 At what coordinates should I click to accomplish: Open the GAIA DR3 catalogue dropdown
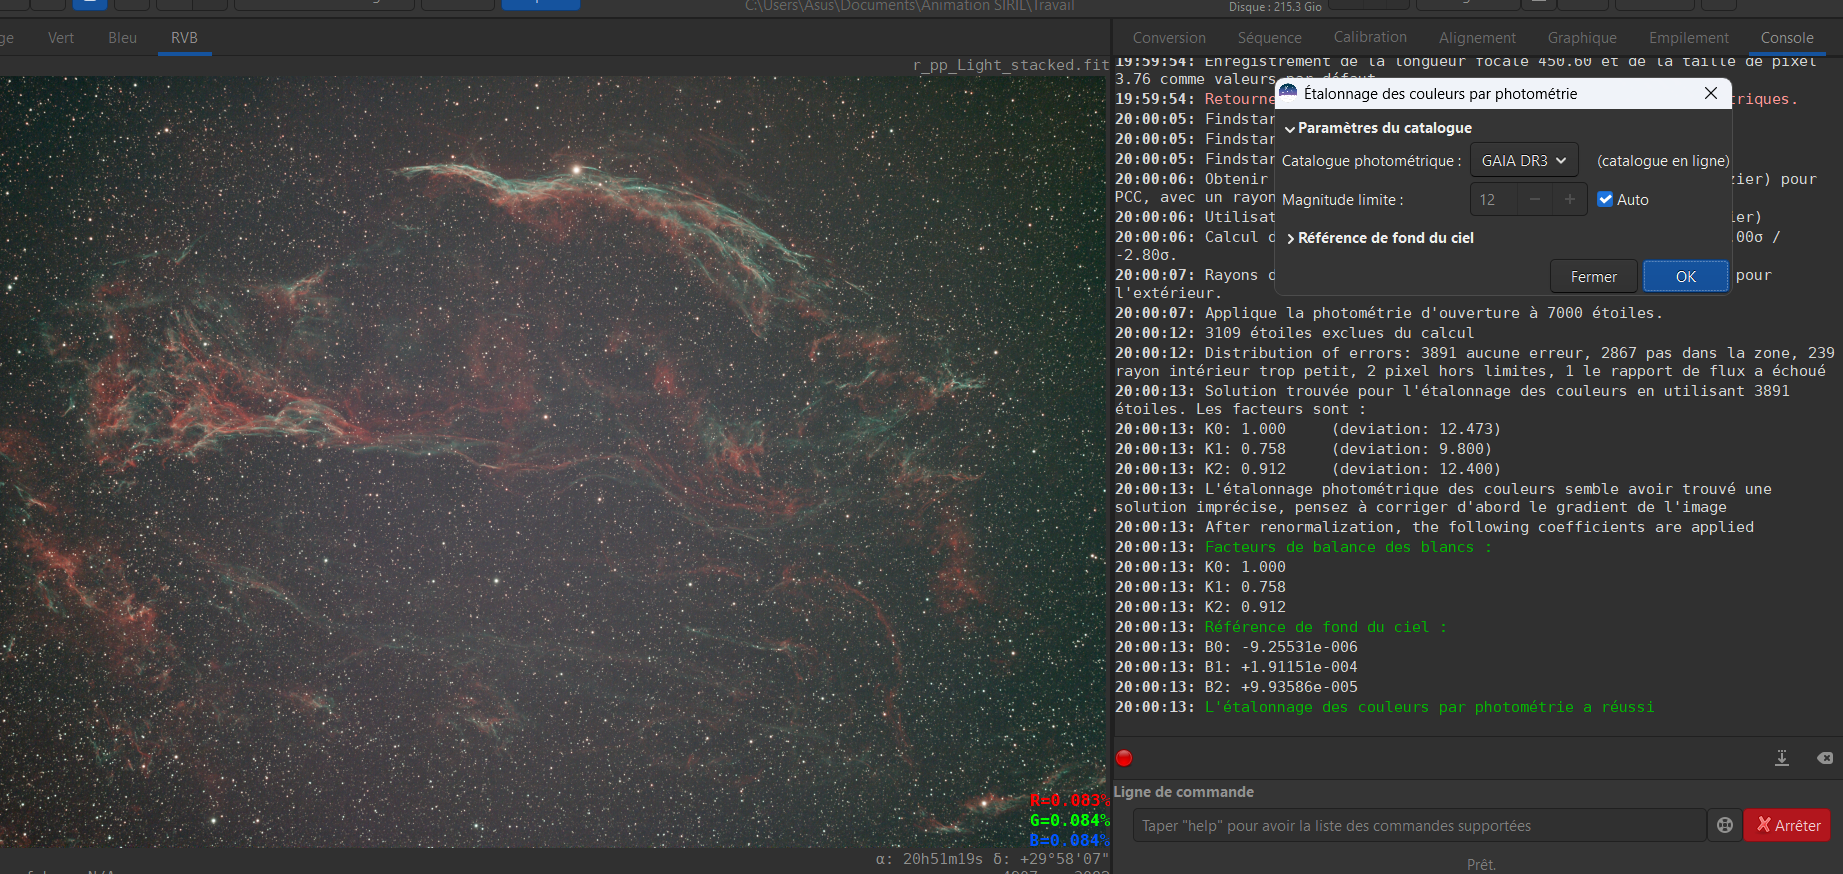(1523, 161)
